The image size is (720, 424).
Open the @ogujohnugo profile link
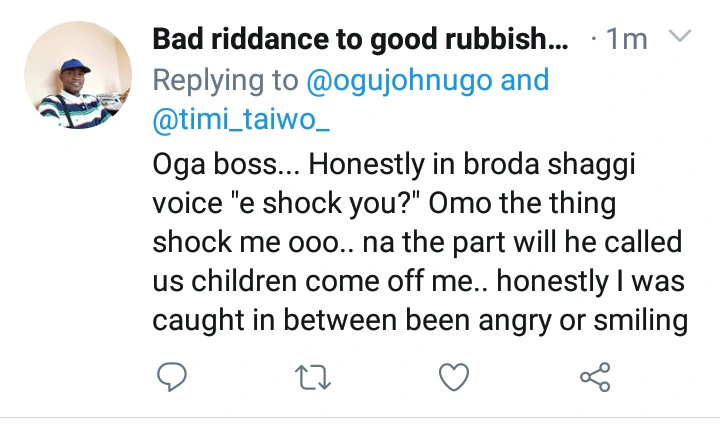coord(397,80)
